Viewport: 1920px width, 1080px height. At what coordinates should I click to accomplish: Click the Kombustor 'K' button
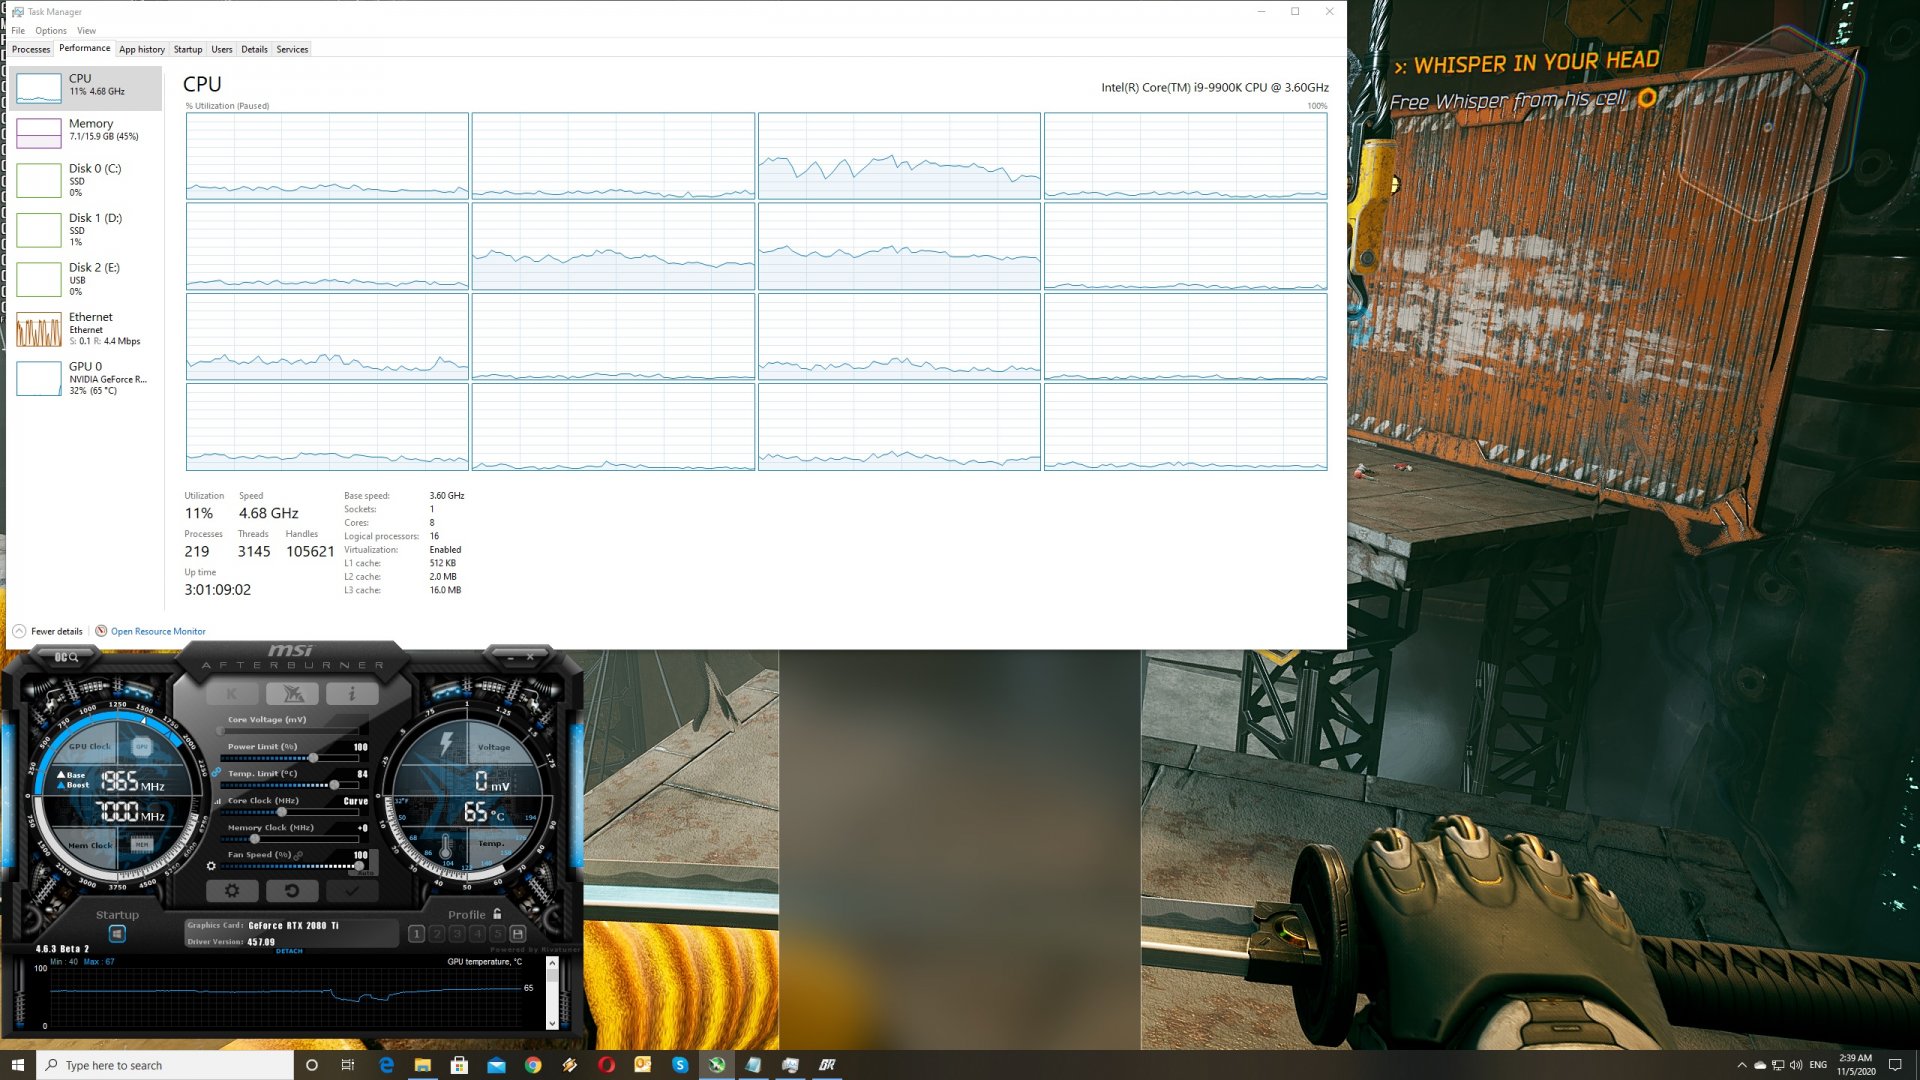(x=232, y=693)
